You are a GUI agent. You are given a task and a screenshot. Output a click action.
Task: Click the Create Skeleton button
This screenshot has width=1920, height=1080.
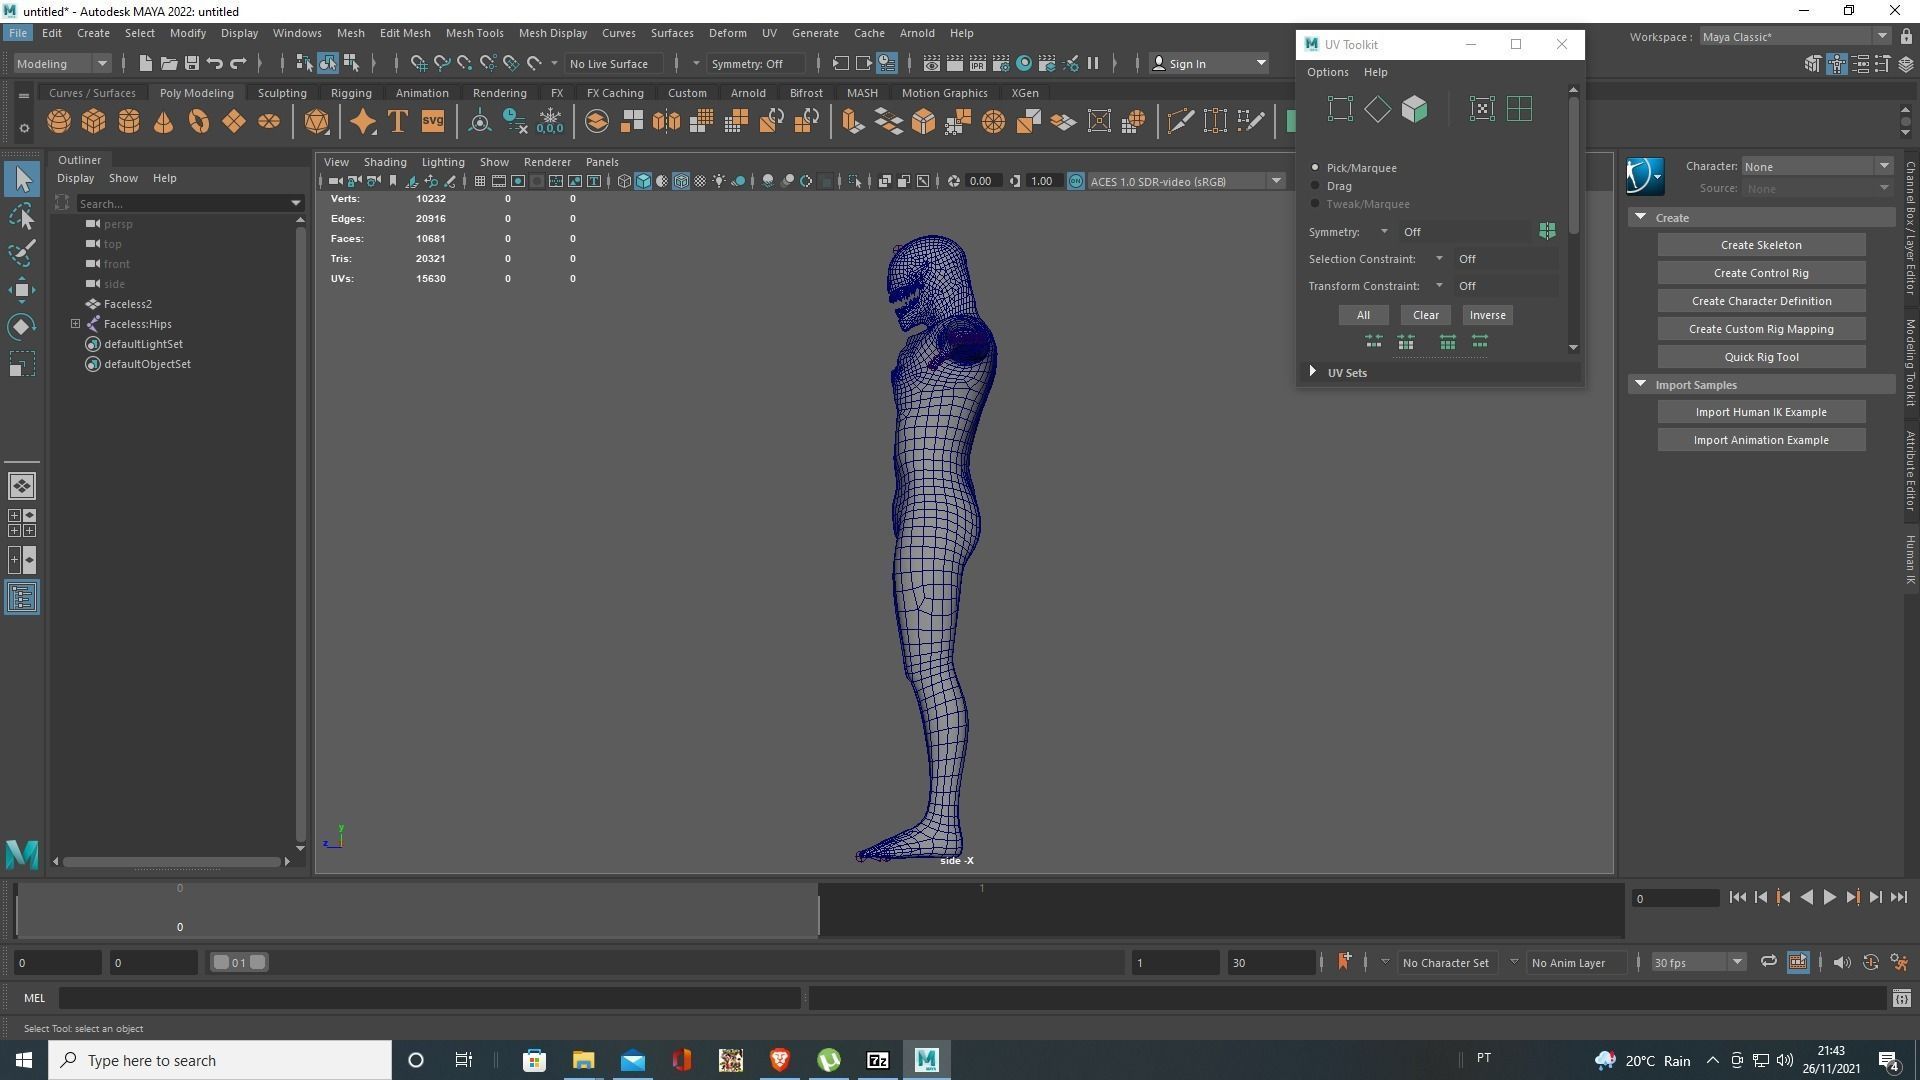pos(1760,245)
